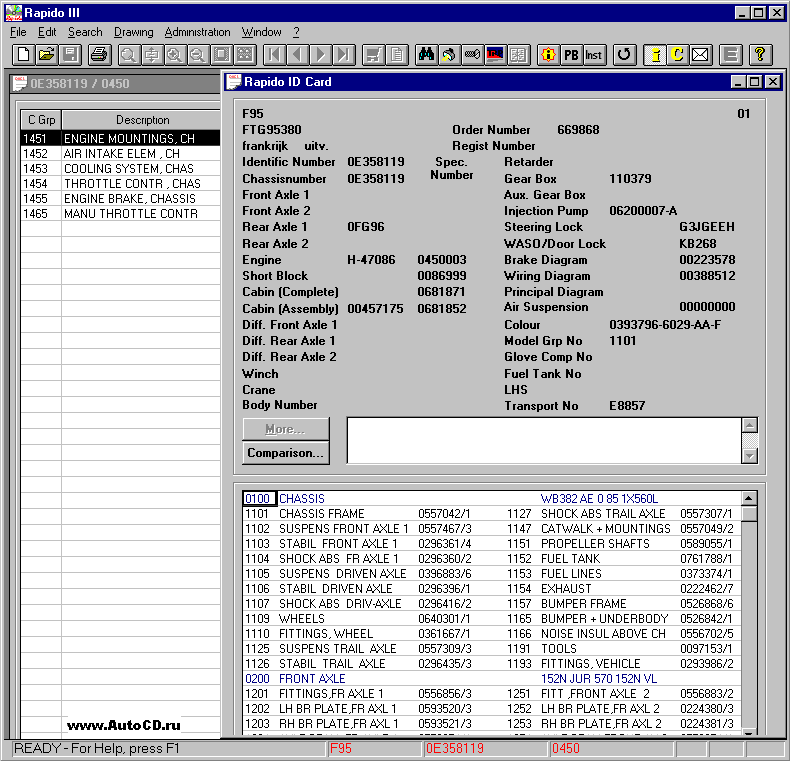The width and height of the screenshot is (790, 761).
Task: Open the ? help menu
Action: pos(296,32)
